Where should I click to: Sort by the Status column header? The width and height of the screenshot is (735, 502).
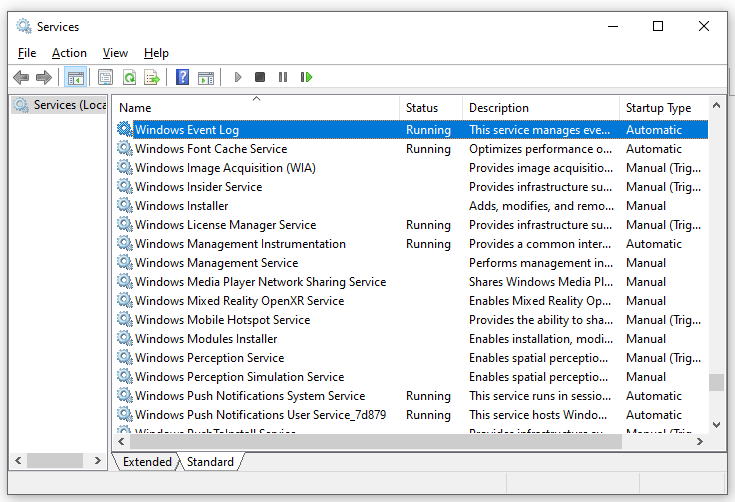(431, 108)
